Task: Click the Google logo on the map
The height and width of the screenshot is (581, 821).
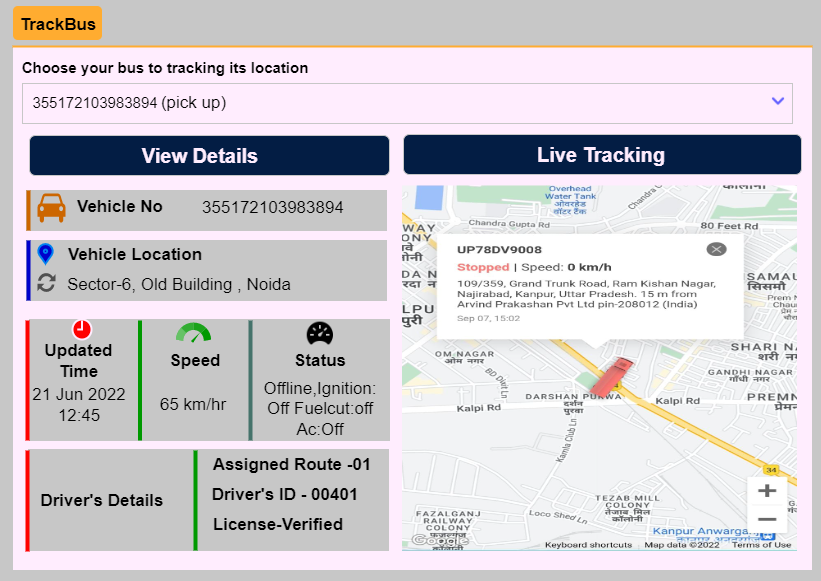Action: tap(440, 540)
